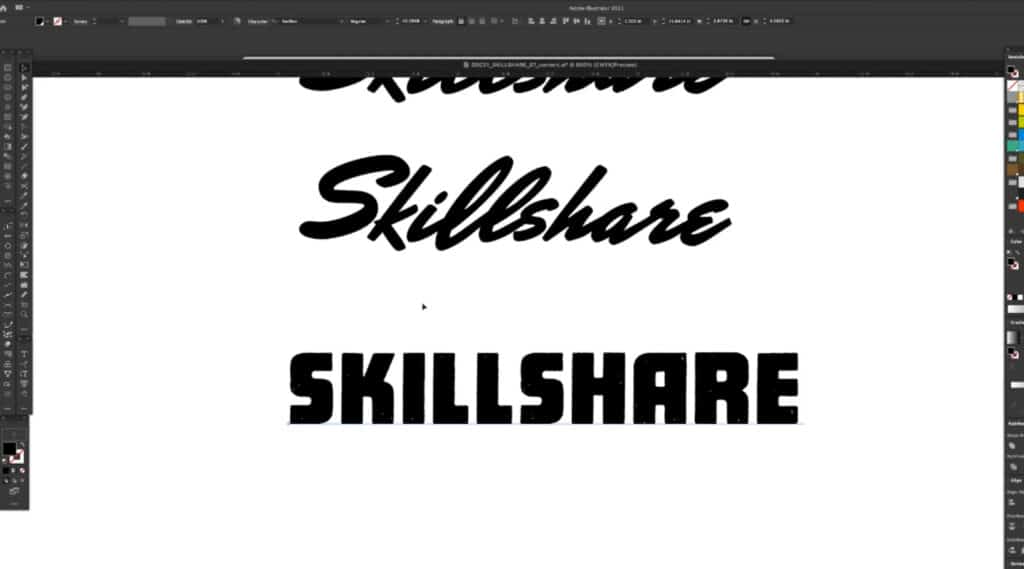Toggle Constrain Width and Height Proportions
Image resolution: width=1024 pixels, height=569 pixels.
746,22
